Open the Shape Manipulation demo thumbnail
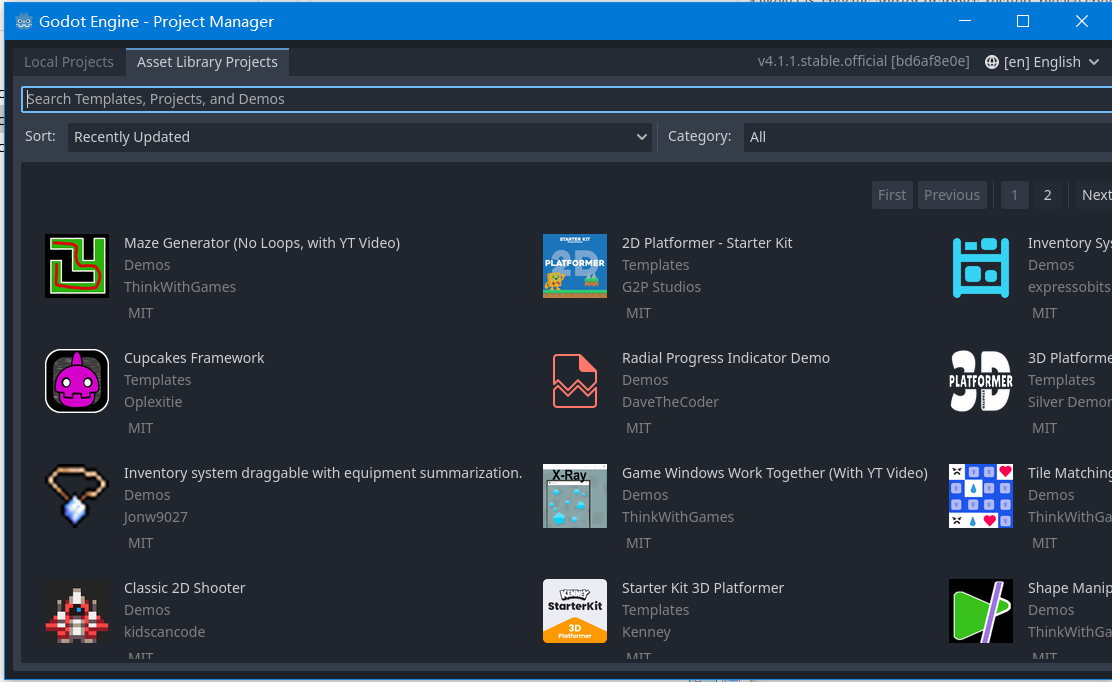 [x=980, y=610]
